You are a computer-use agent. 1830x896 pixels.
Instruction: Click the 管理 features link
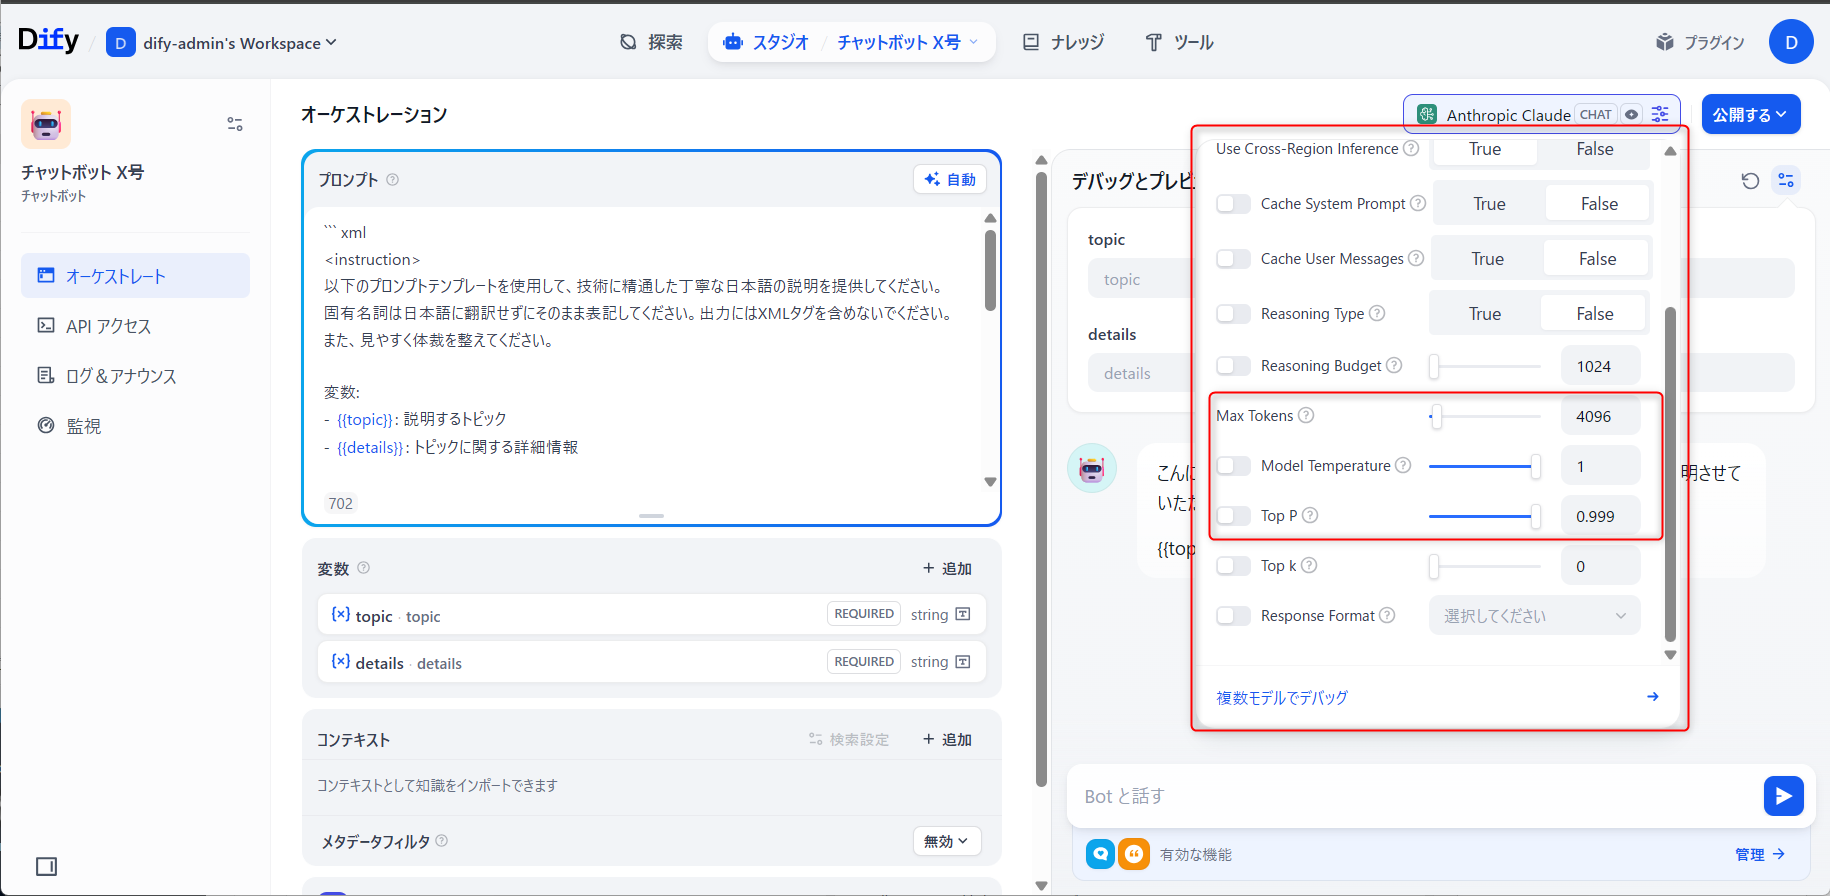pyautogui.click(x=1760, y=854)
